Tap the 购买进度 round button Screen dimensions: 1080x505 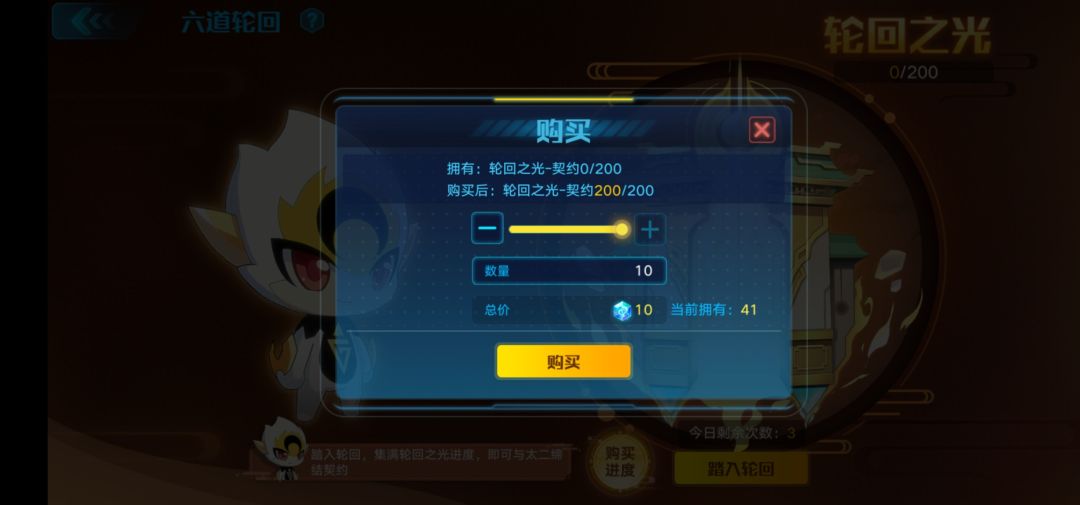tap(620, 462)
